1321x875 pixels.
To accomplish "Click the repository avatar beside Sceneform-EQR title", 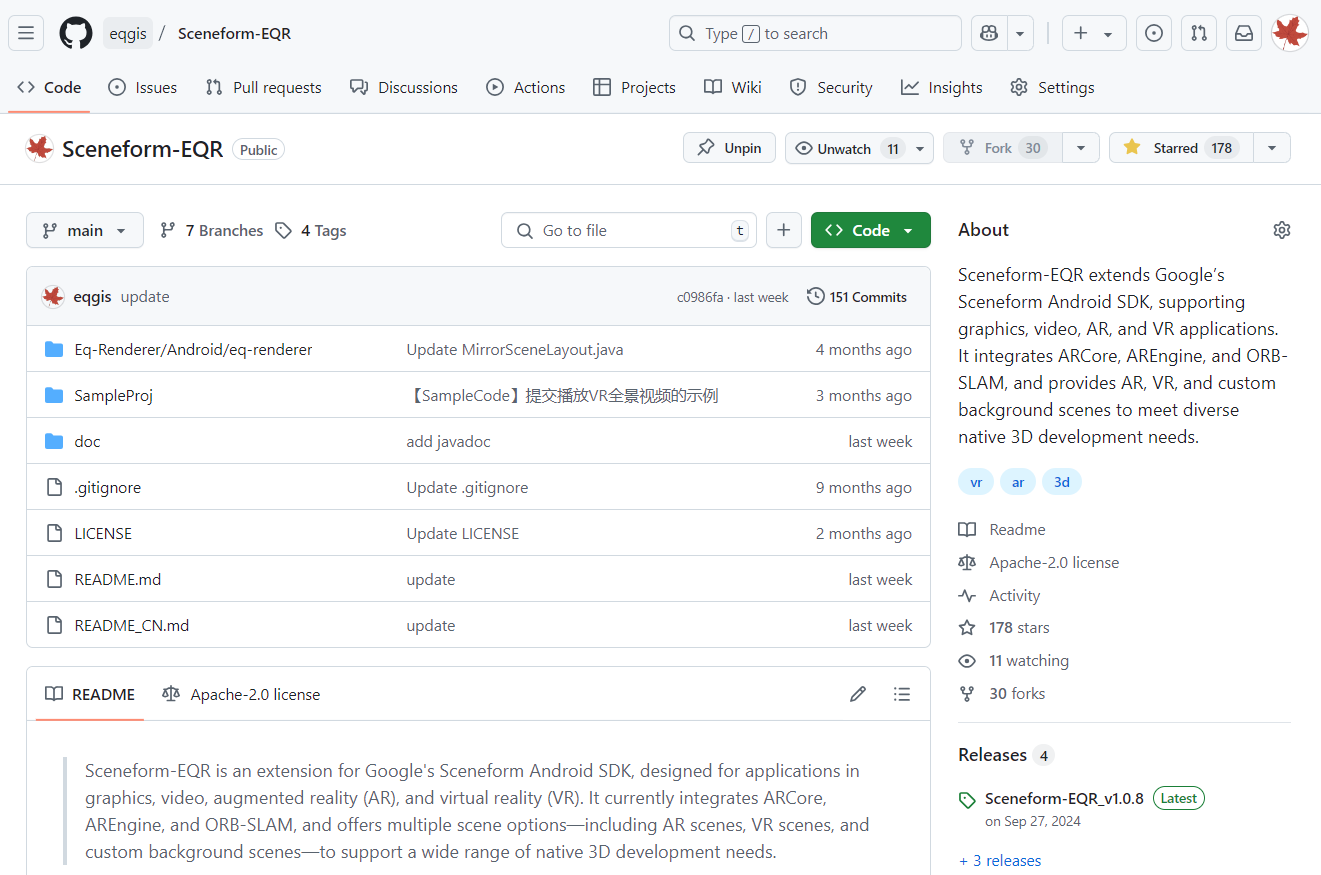I will click(x=39, y=149).
